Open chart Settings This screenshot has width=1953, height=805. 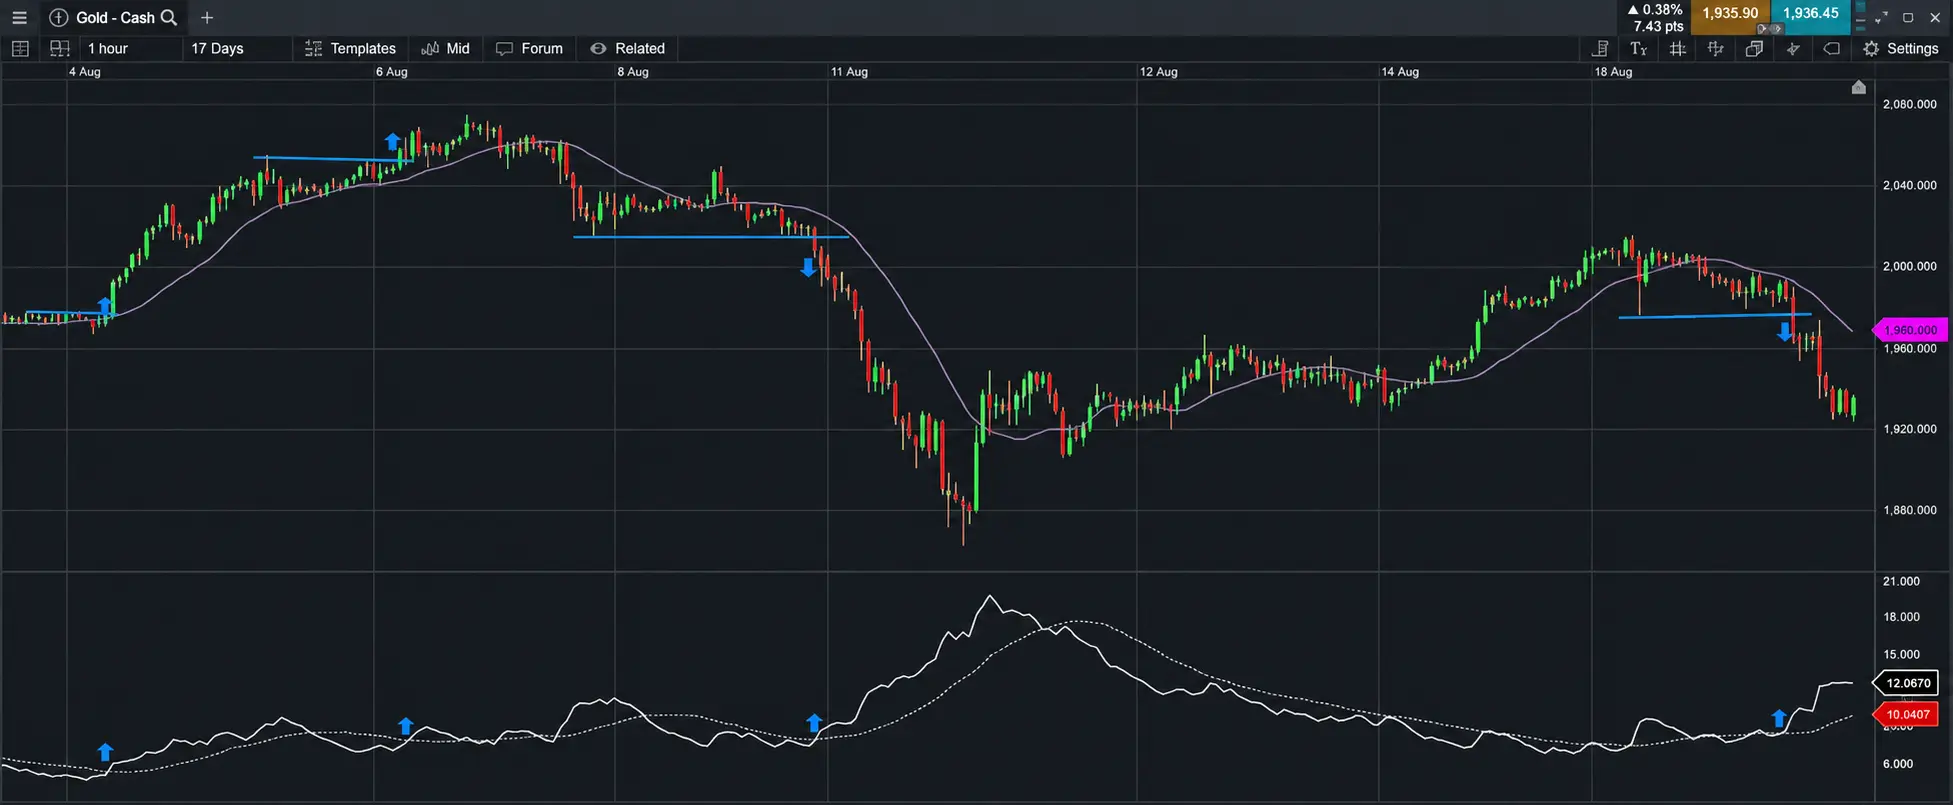click(1901, 49)
